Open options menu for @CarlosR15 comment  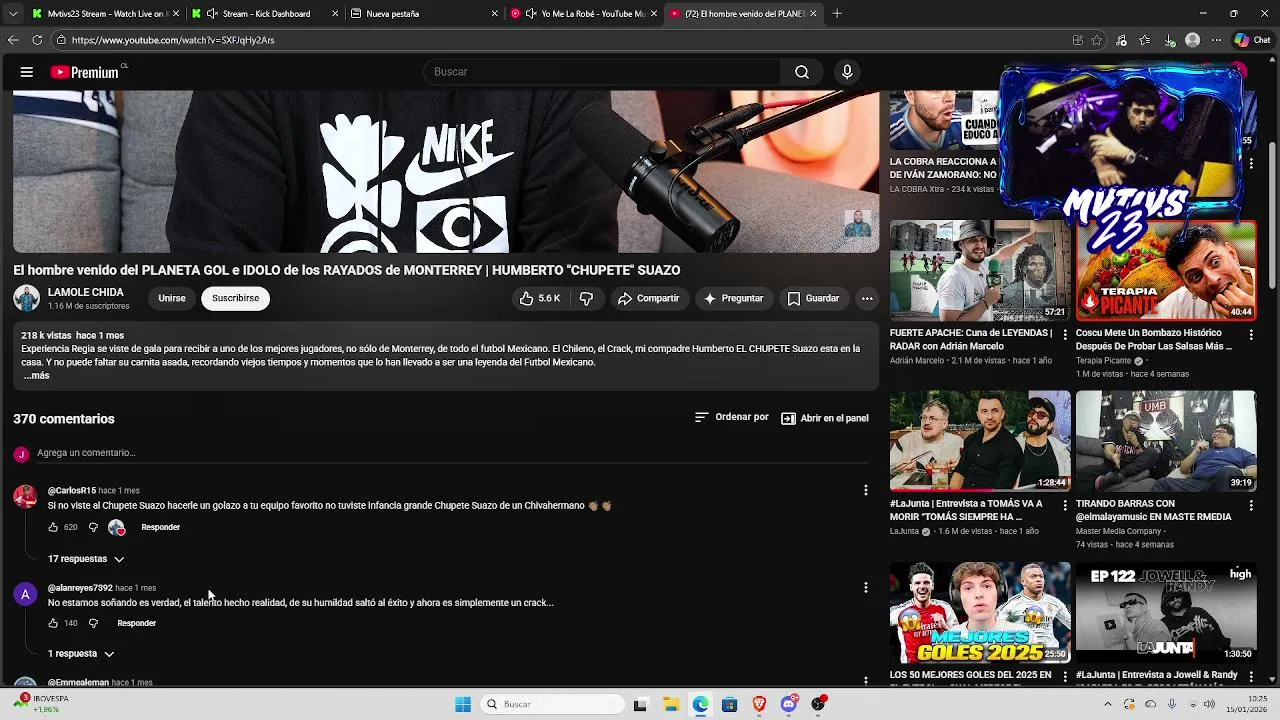866,490
